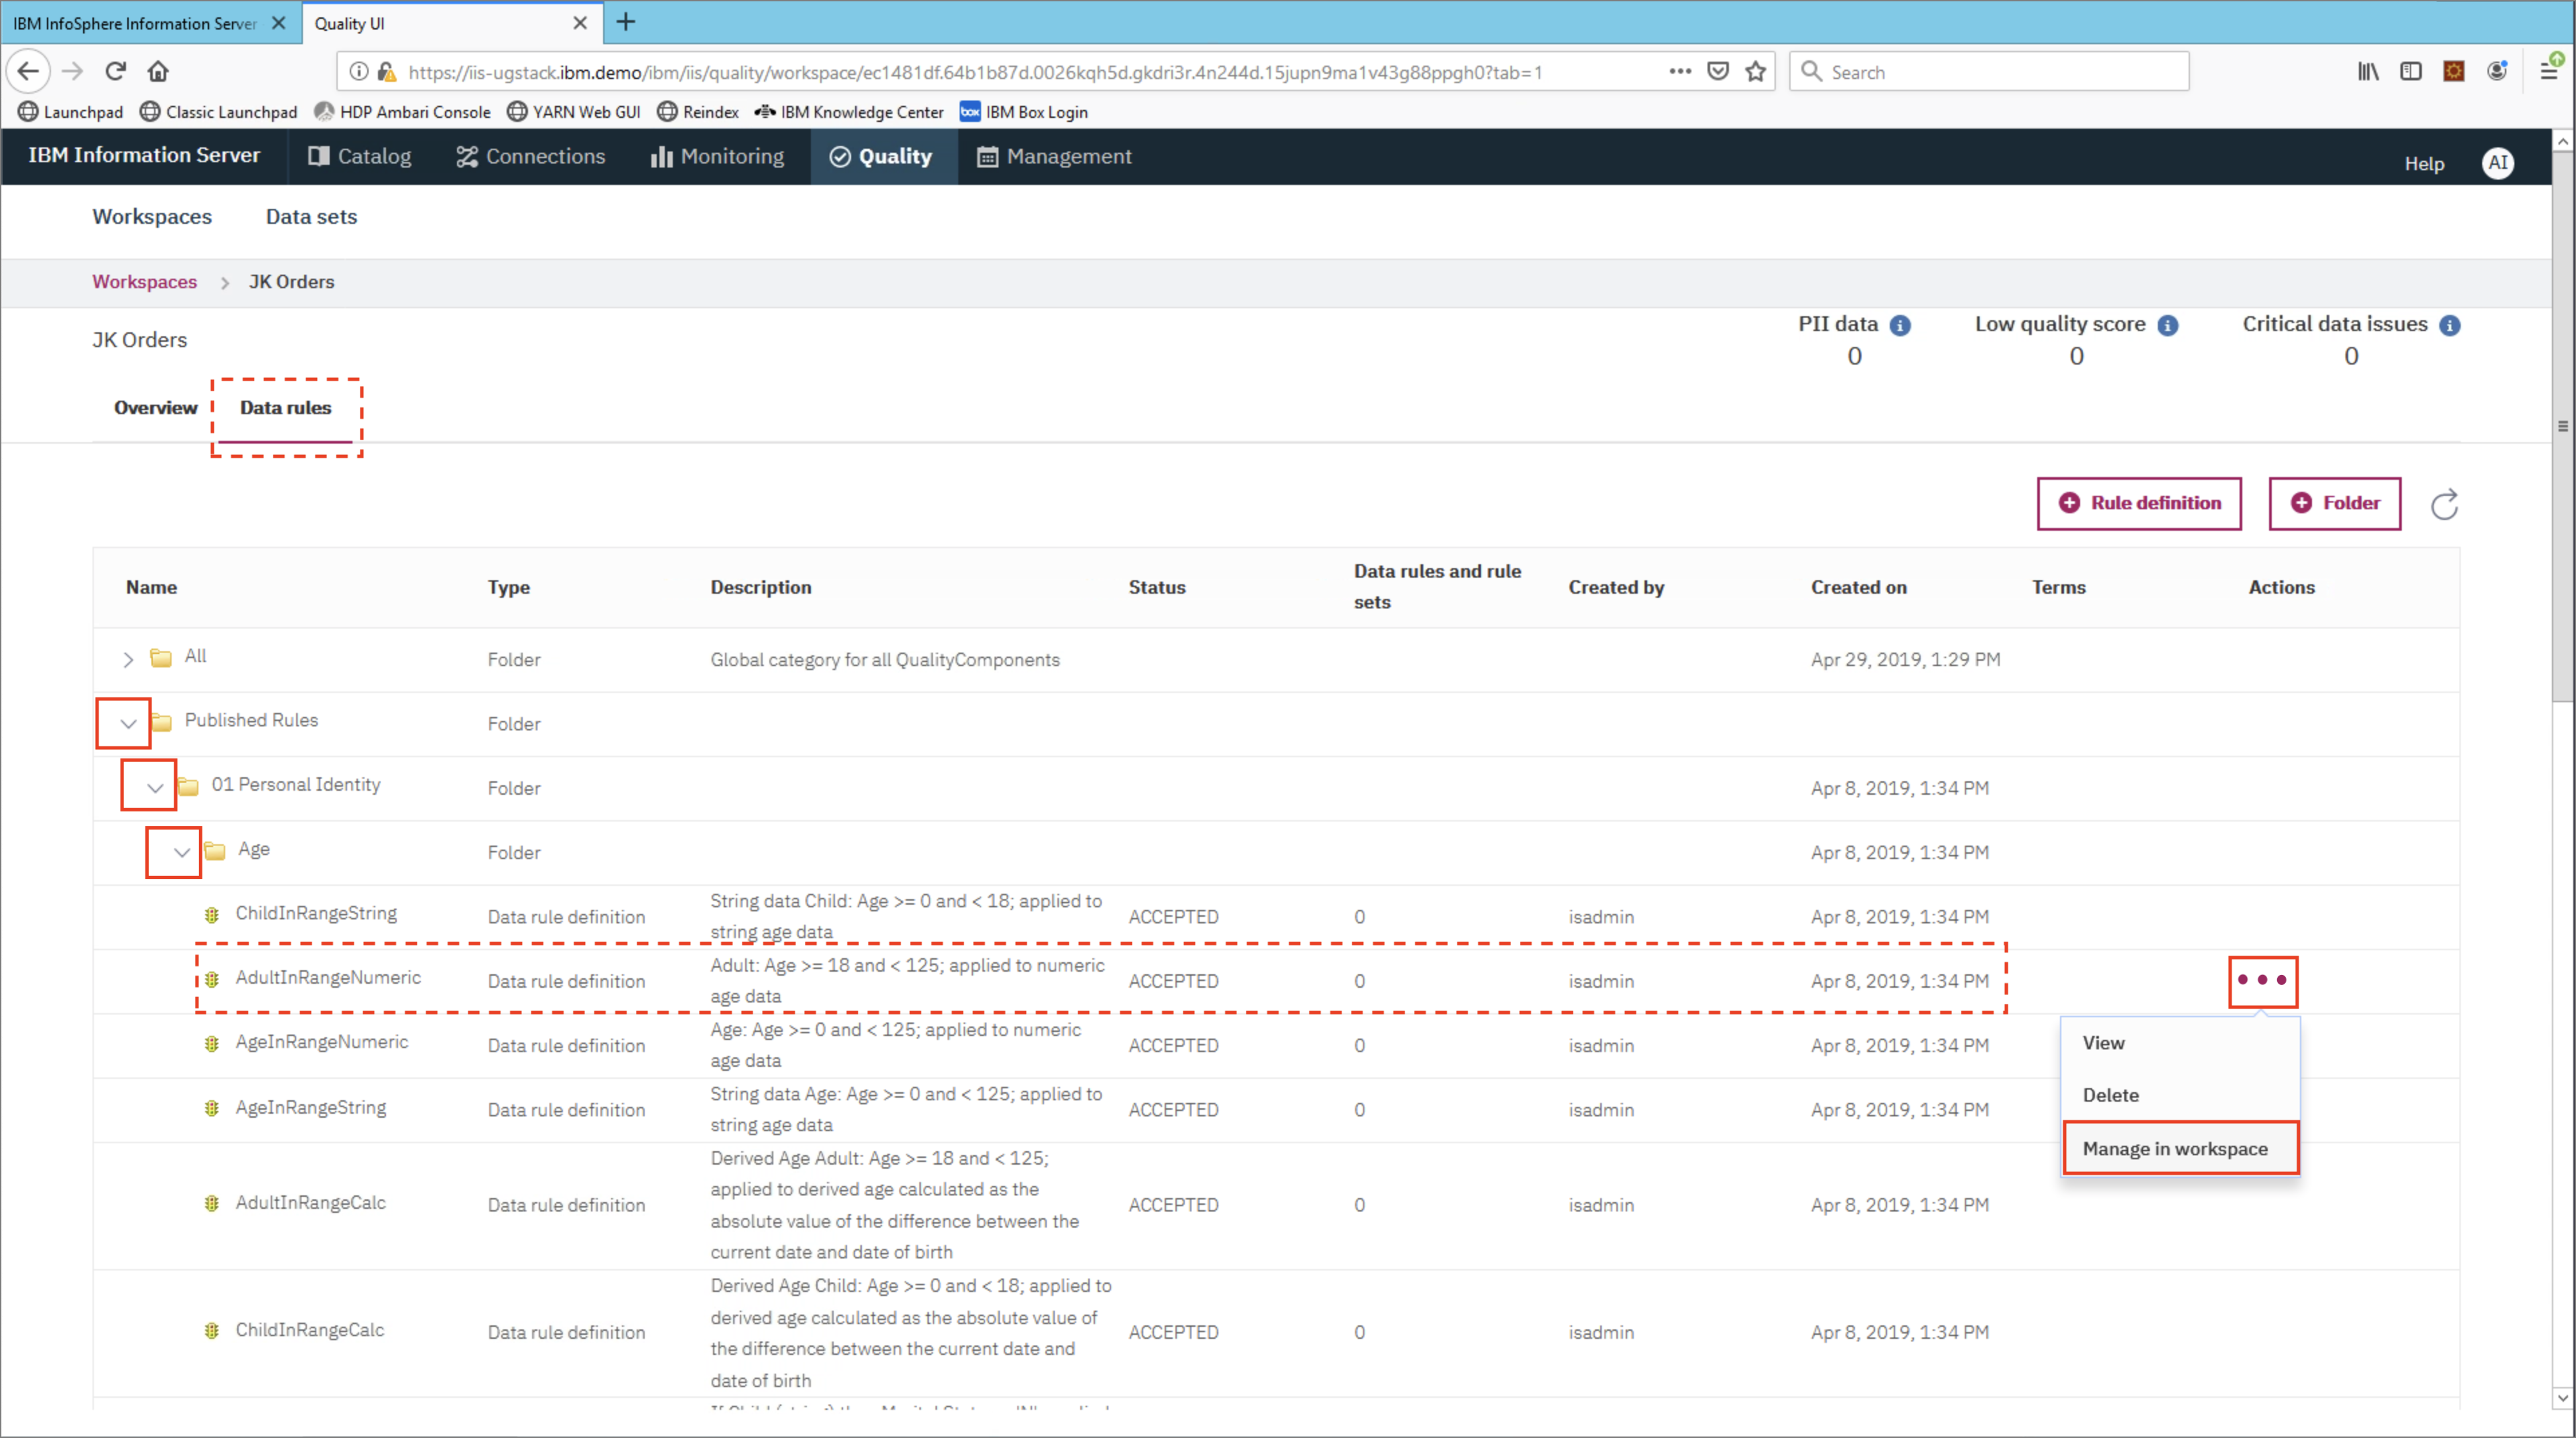This screenshot has width=2576, height=1438.
Task: Open the Classic Launchpad bookmark
Action: pos(218,112)
